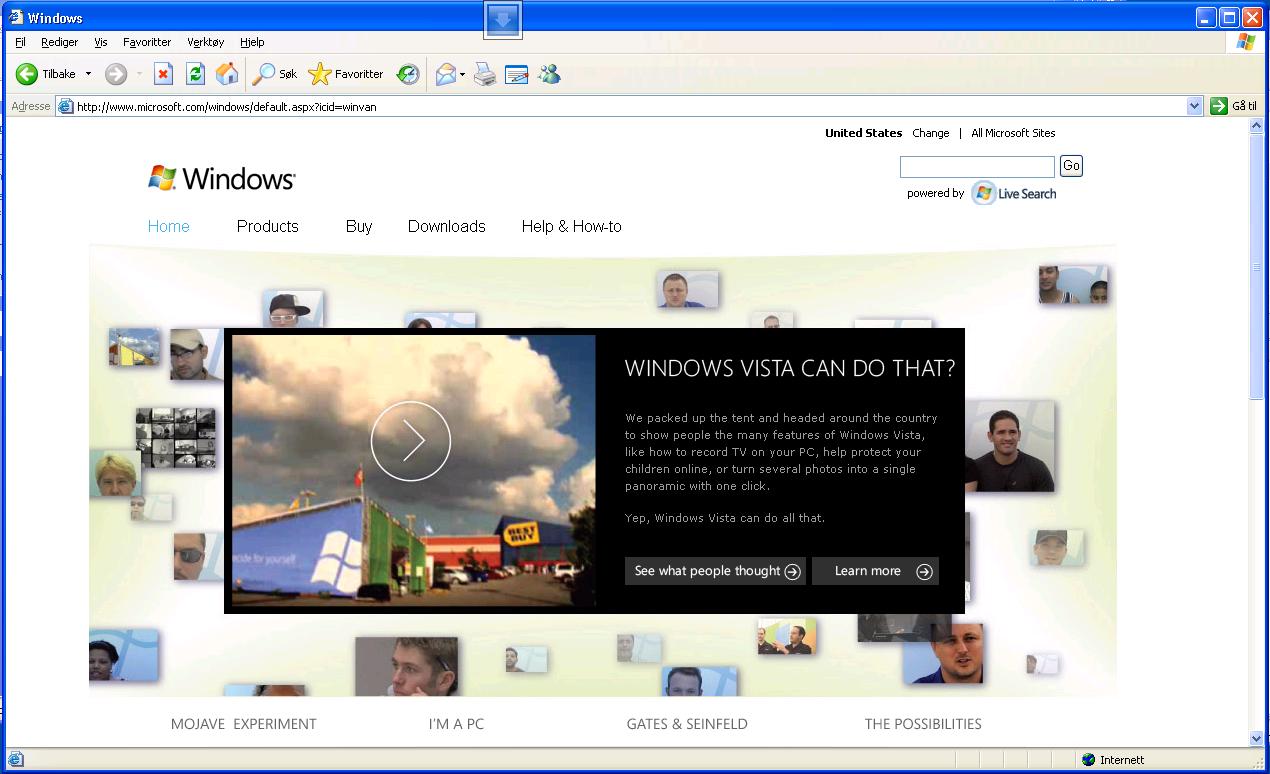Select the Downloads navigation tab

pos(447,226)
